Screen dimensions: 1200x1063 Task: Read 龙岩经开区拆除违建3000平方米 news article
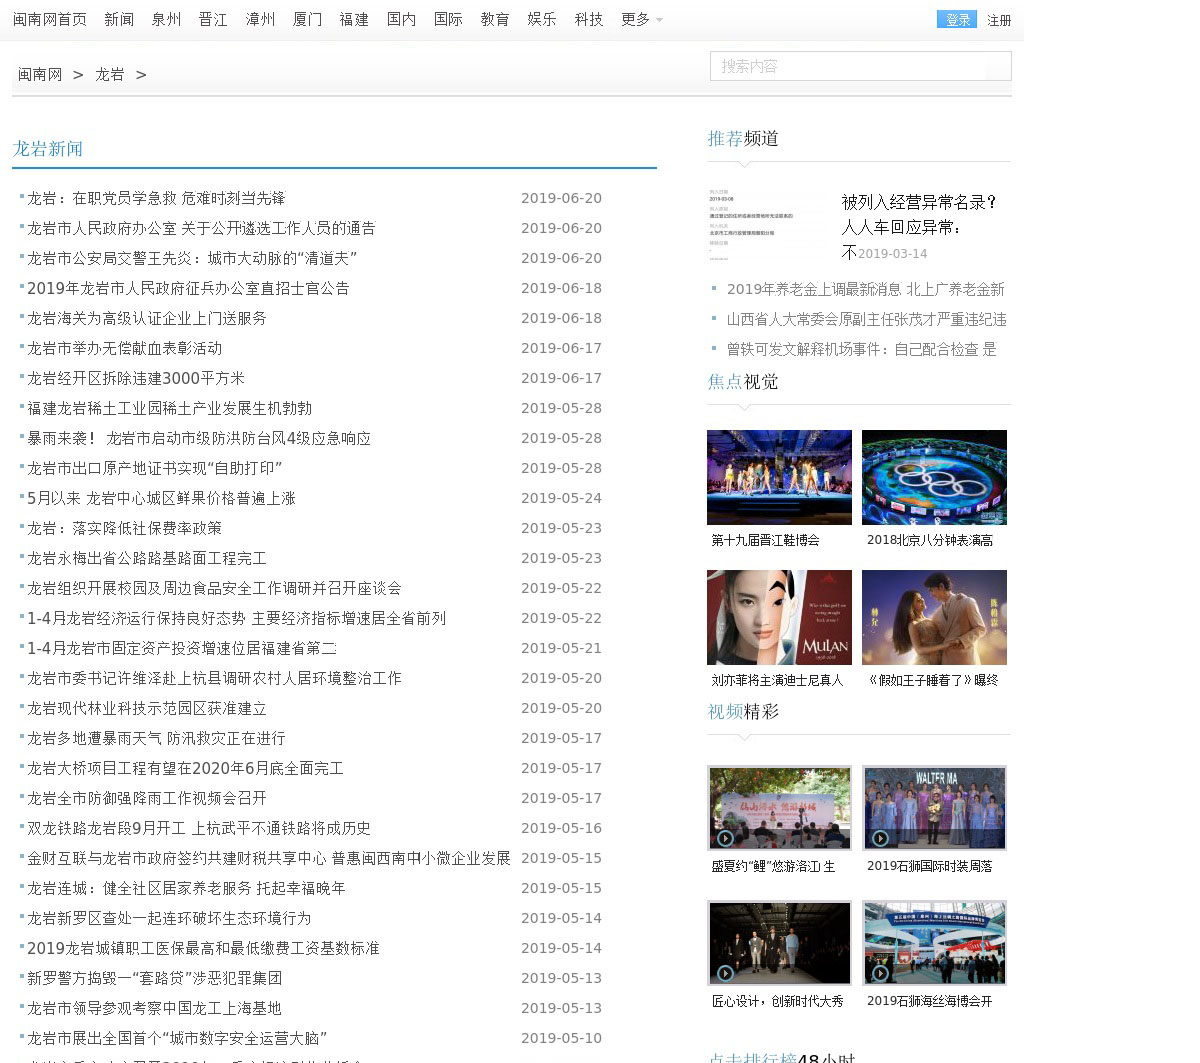pyautogui.click(x=136, y=378)
